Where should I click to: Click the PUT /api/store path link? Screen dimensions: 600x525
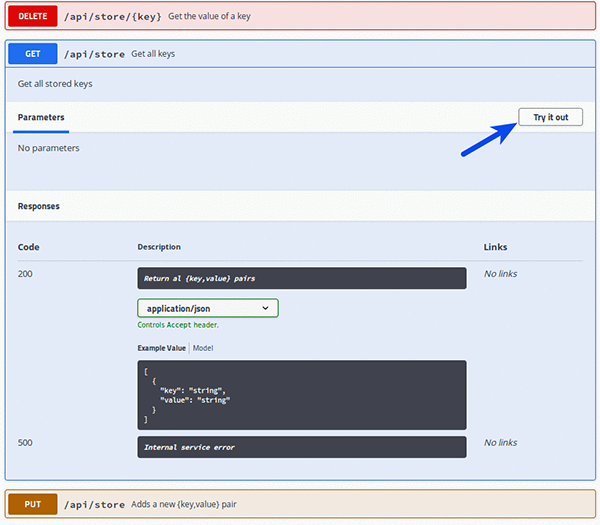94,505
